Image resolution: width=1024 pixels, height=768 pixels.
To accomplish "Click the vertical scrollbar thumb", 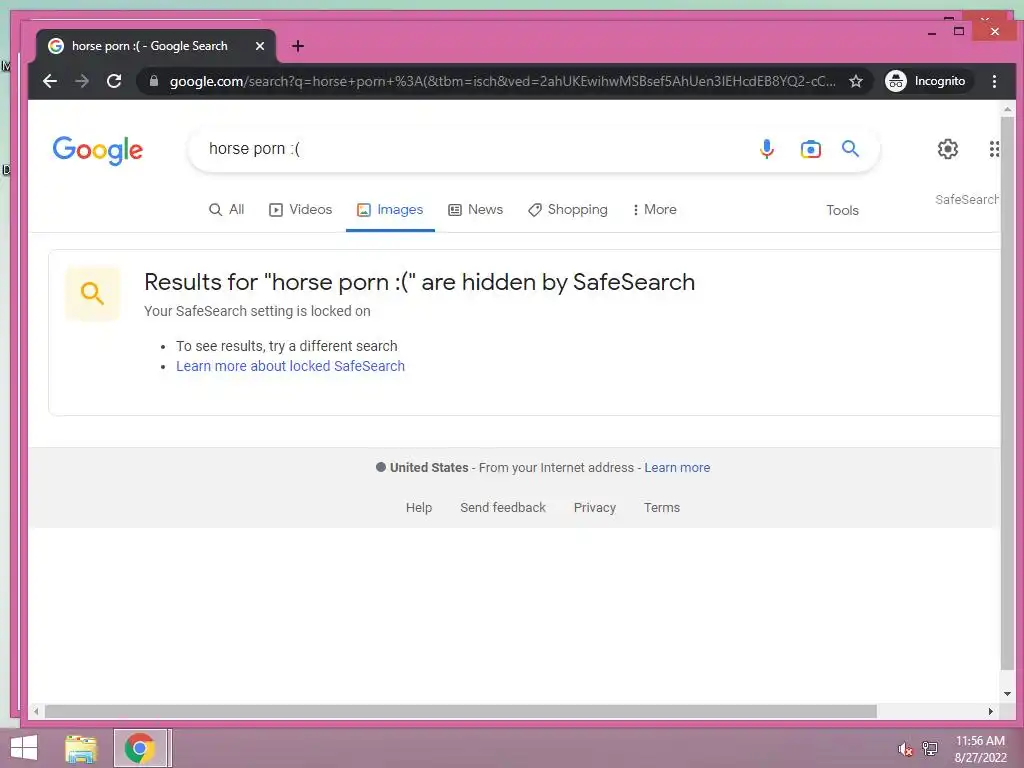I will pyautogui.click(x=1007, y=394).
